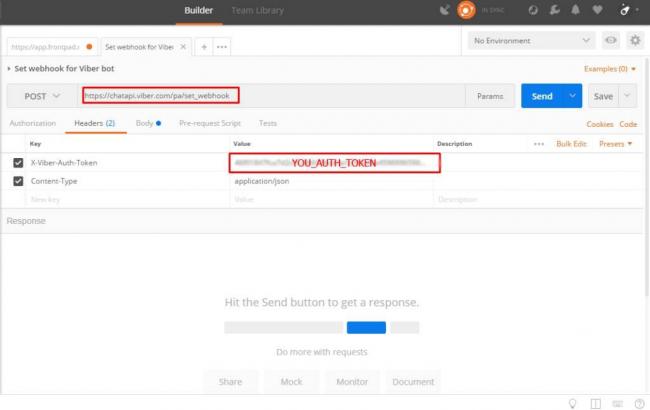Screen dimensions: 650x410
Task: Open the interceptor/satellite icon in top bar
Action: 445,10
